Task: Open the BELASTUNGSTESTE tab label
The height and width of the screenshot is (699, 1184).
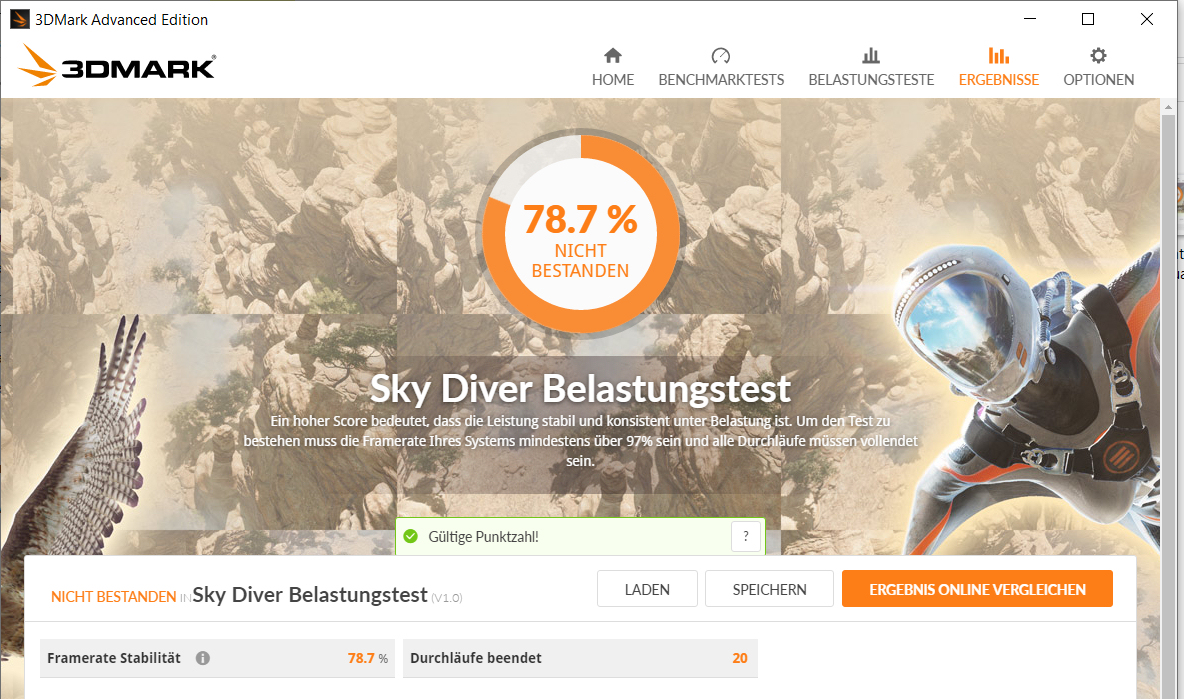Action: pos(871,80)
